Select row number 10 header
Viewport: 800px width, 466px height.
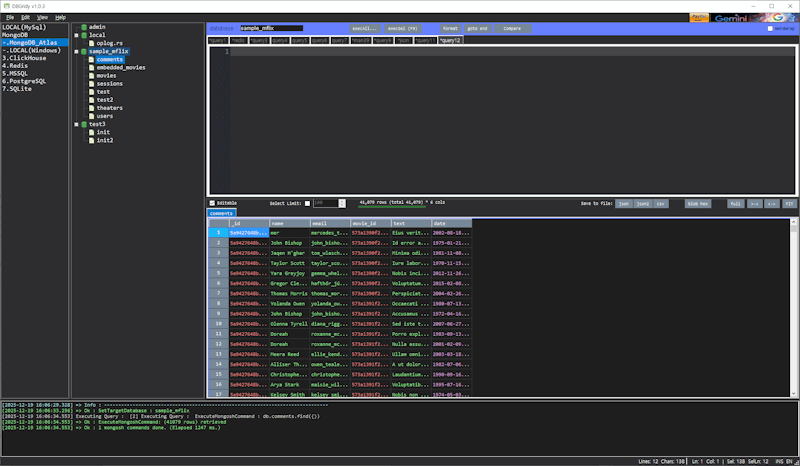[x=218, y=324]
